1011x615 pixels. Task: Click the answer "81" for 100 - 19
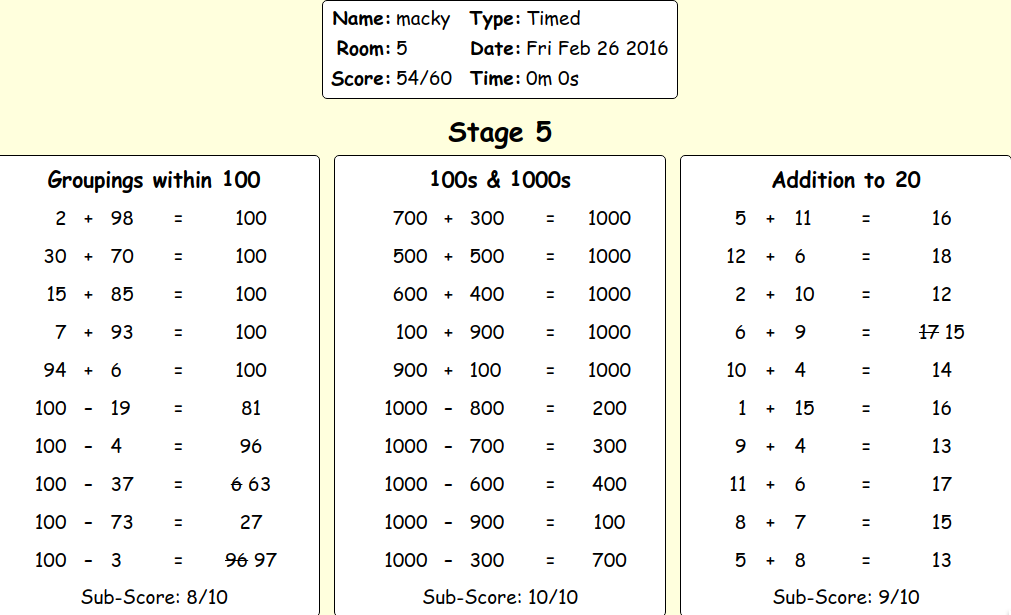(251, 408)
